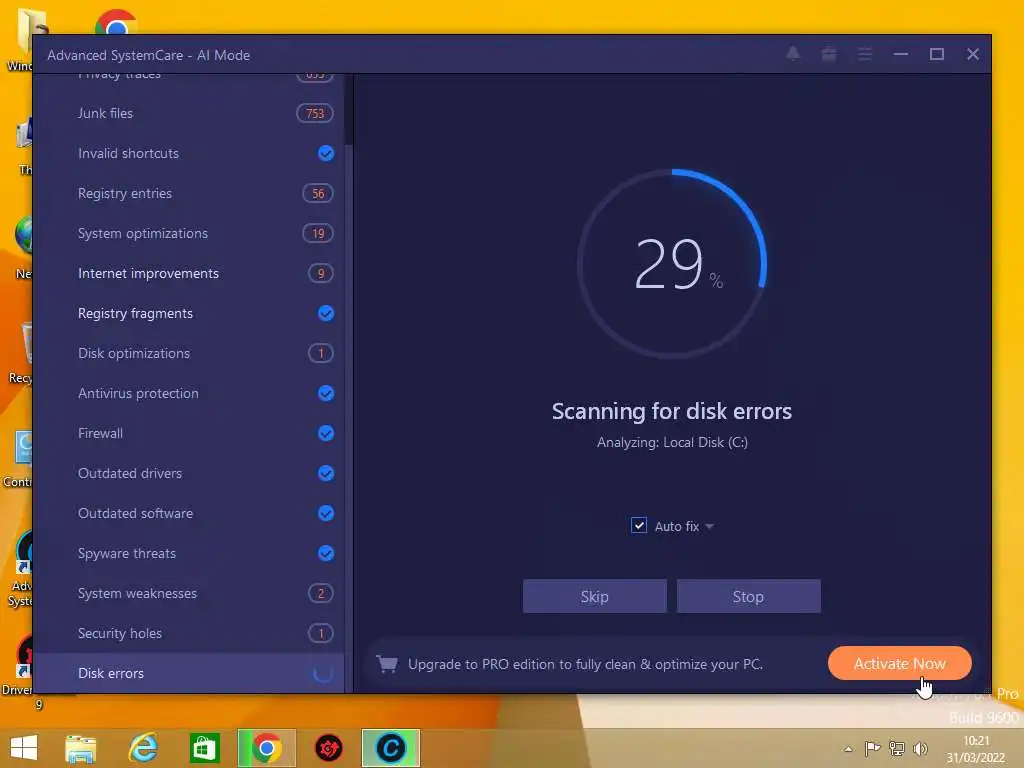
Task: Click the Invalid shortcuts blue checkmark
Action: point(326,153)
